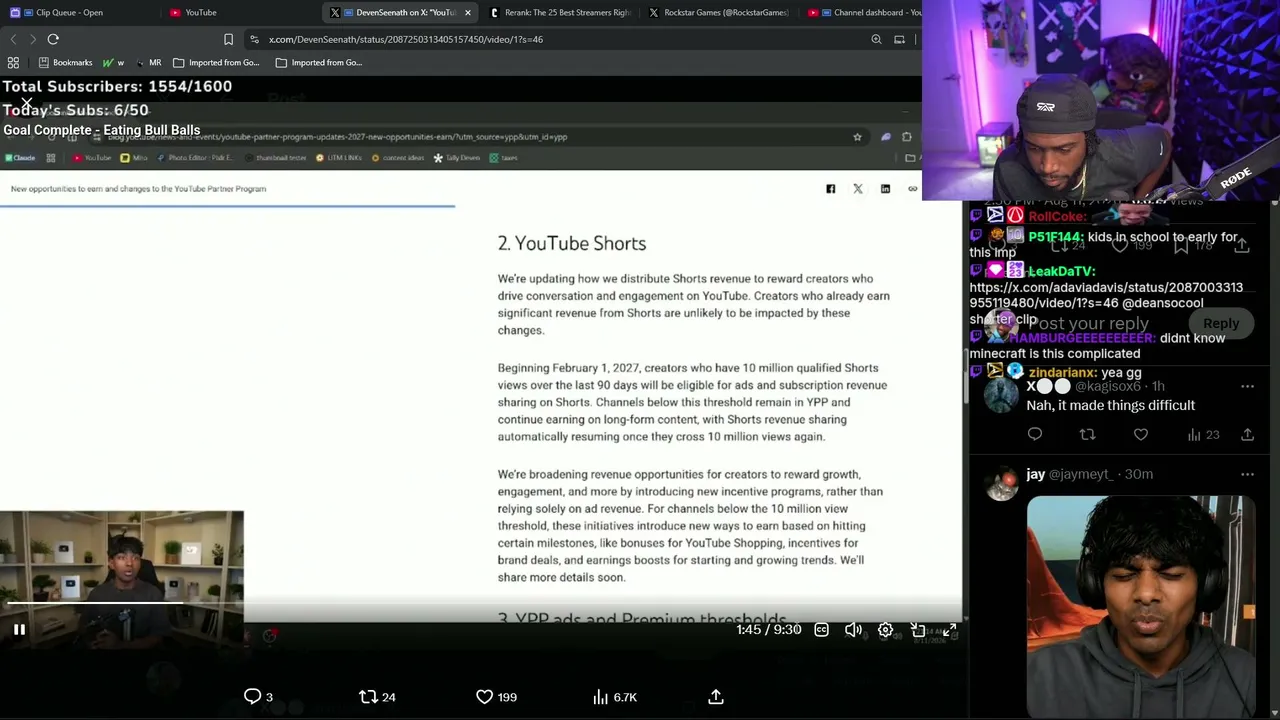Open more options on @kagisox6 reply
The height and width of the screenshot is (720, 1280).
(x=1247, y=386)
